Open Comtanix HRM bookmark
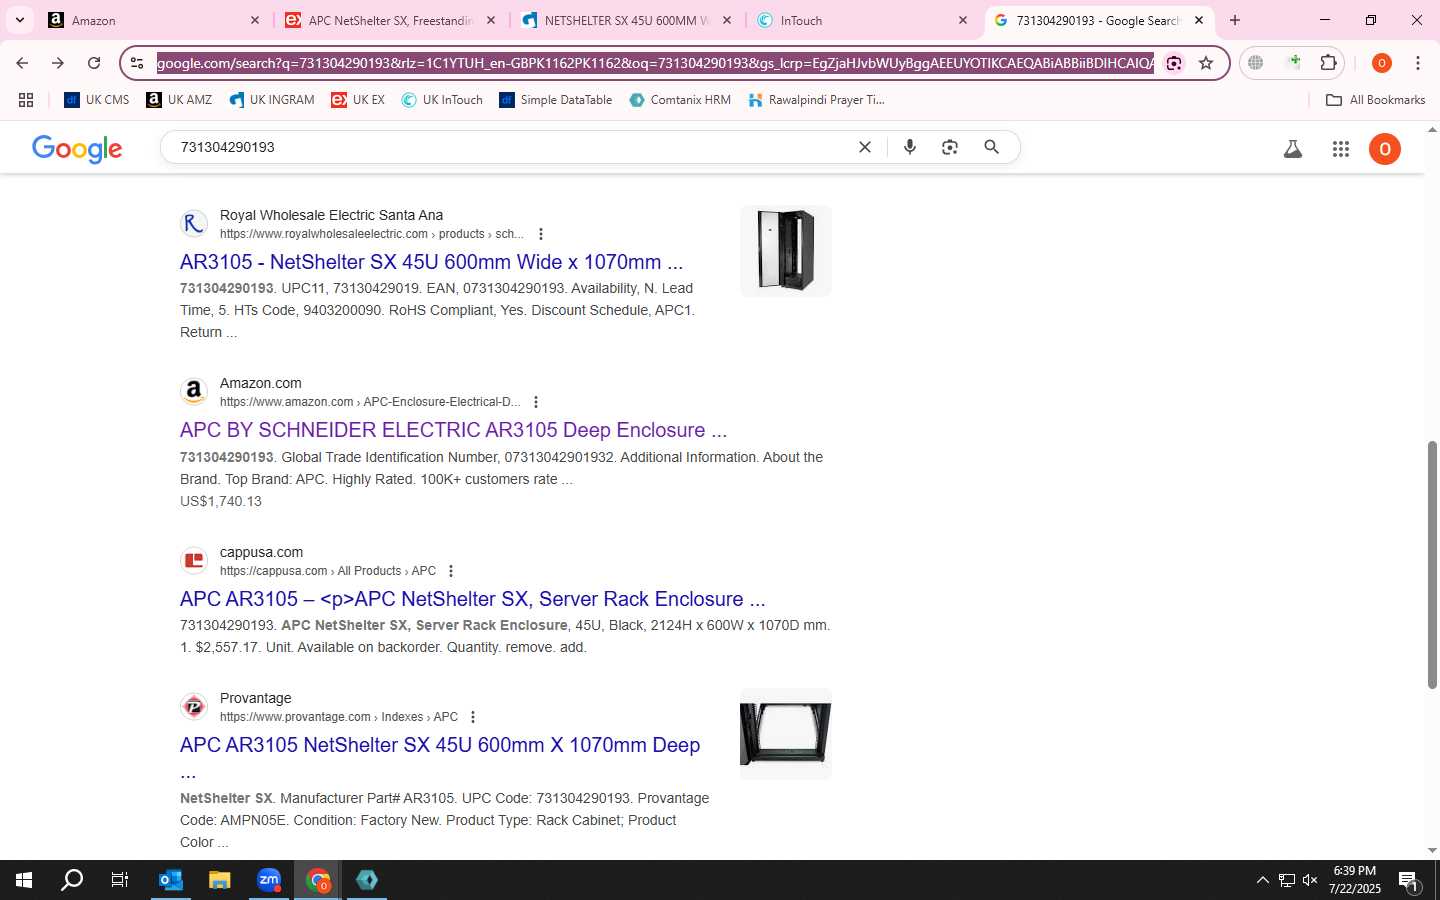The width and height of the screenshot is (1440, 900). (x=680, y=100)
